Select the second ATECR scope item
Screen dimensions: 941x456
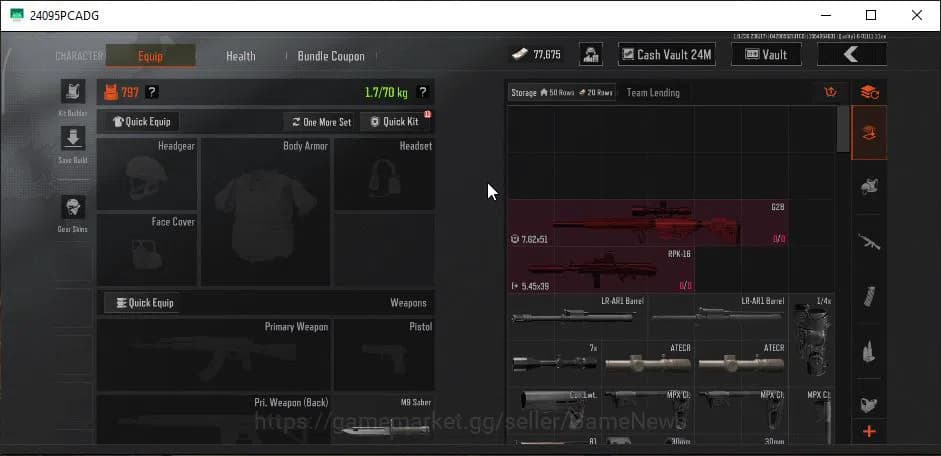(x=741, y=363)
